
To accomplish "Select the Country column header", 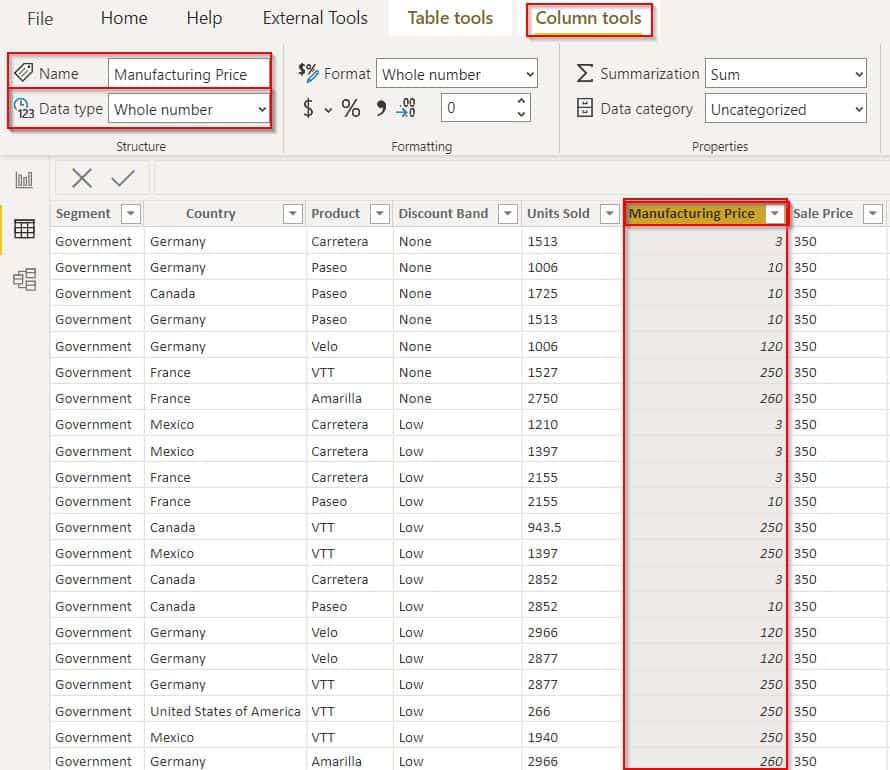I will point(211,213).
